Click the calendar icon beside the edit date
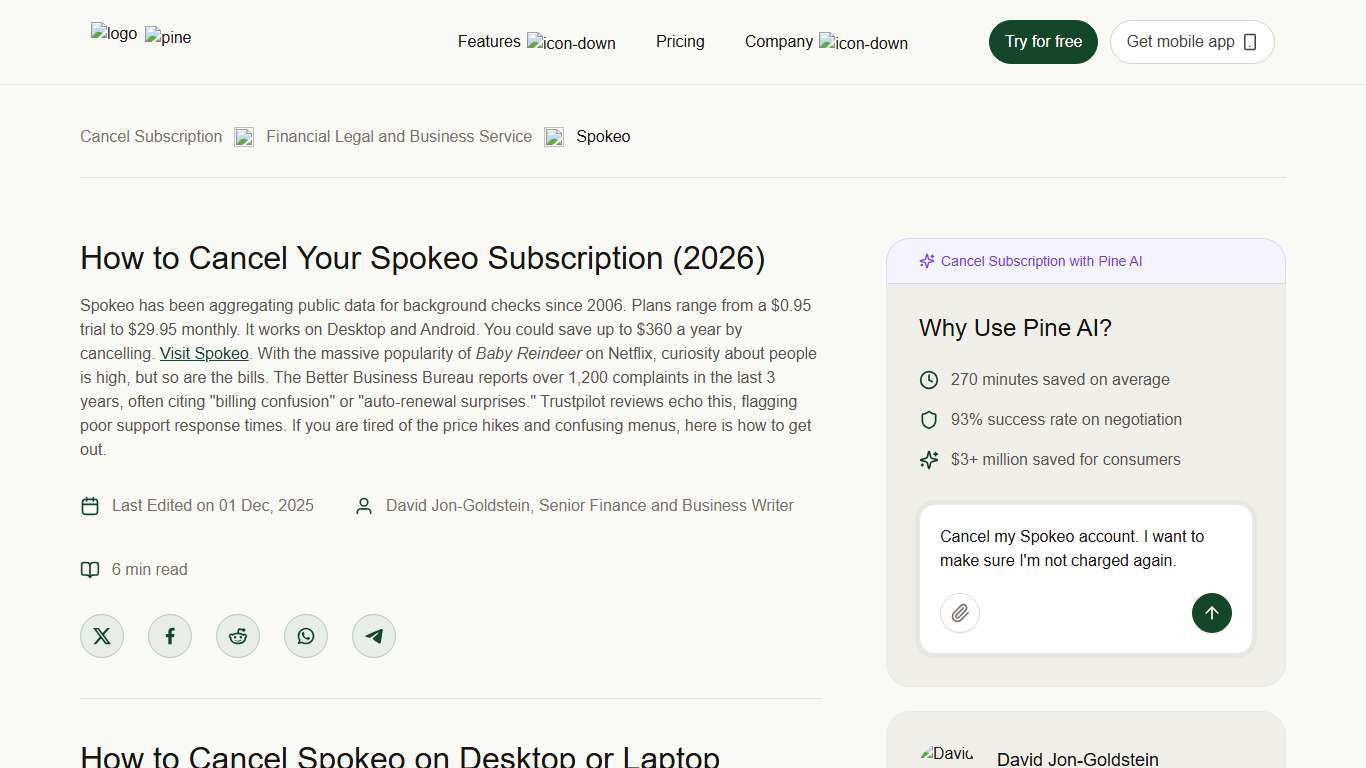The height and width of the screenshot is (768, 1366). (x=90, y=506)
